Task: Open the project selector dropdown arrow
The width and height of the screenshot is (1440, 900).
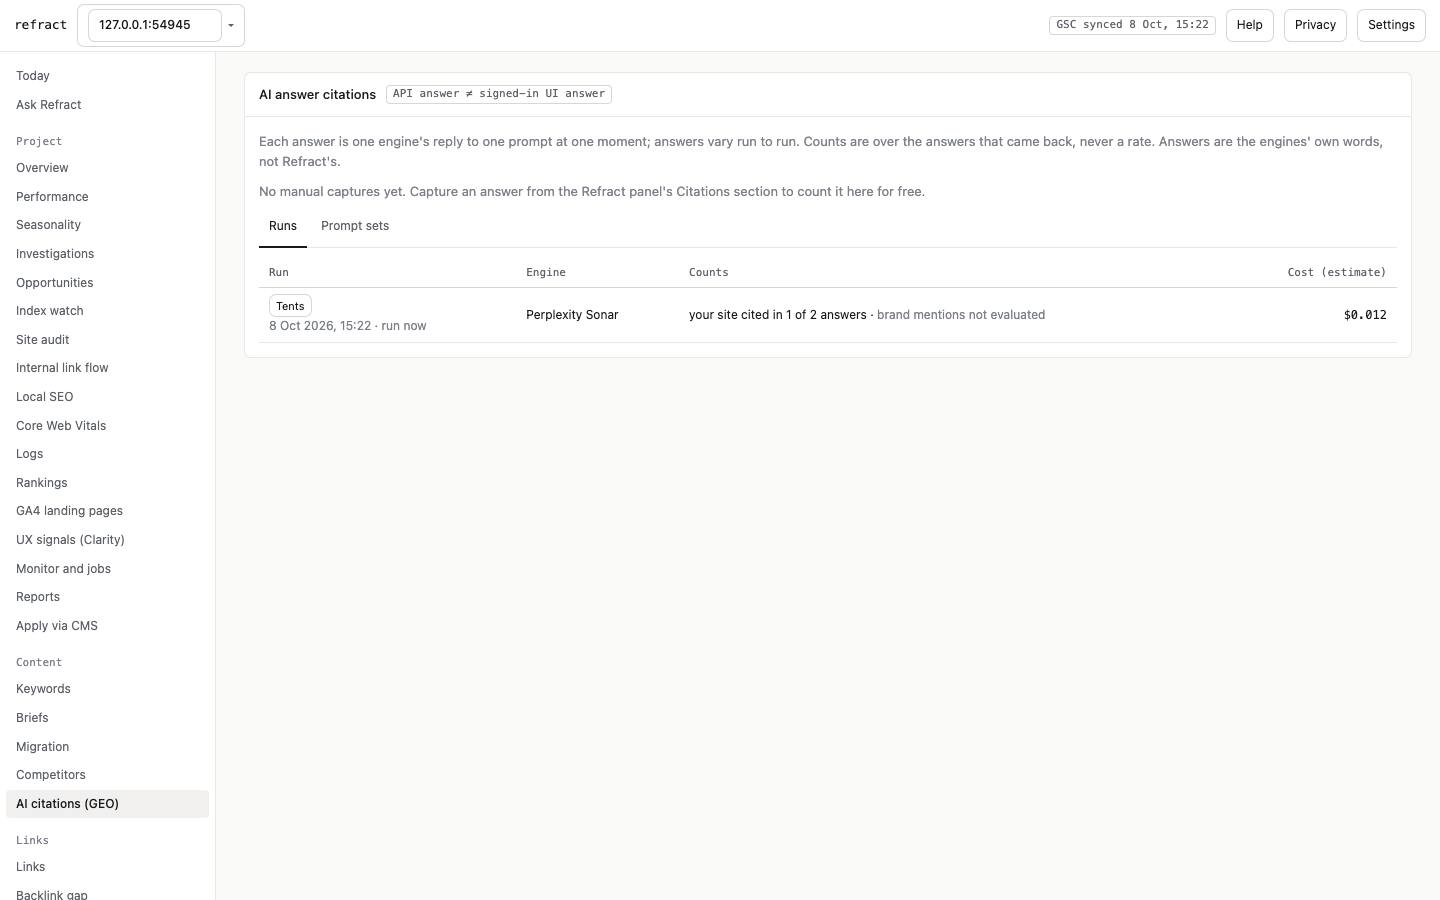Action: tap(231, 25)
